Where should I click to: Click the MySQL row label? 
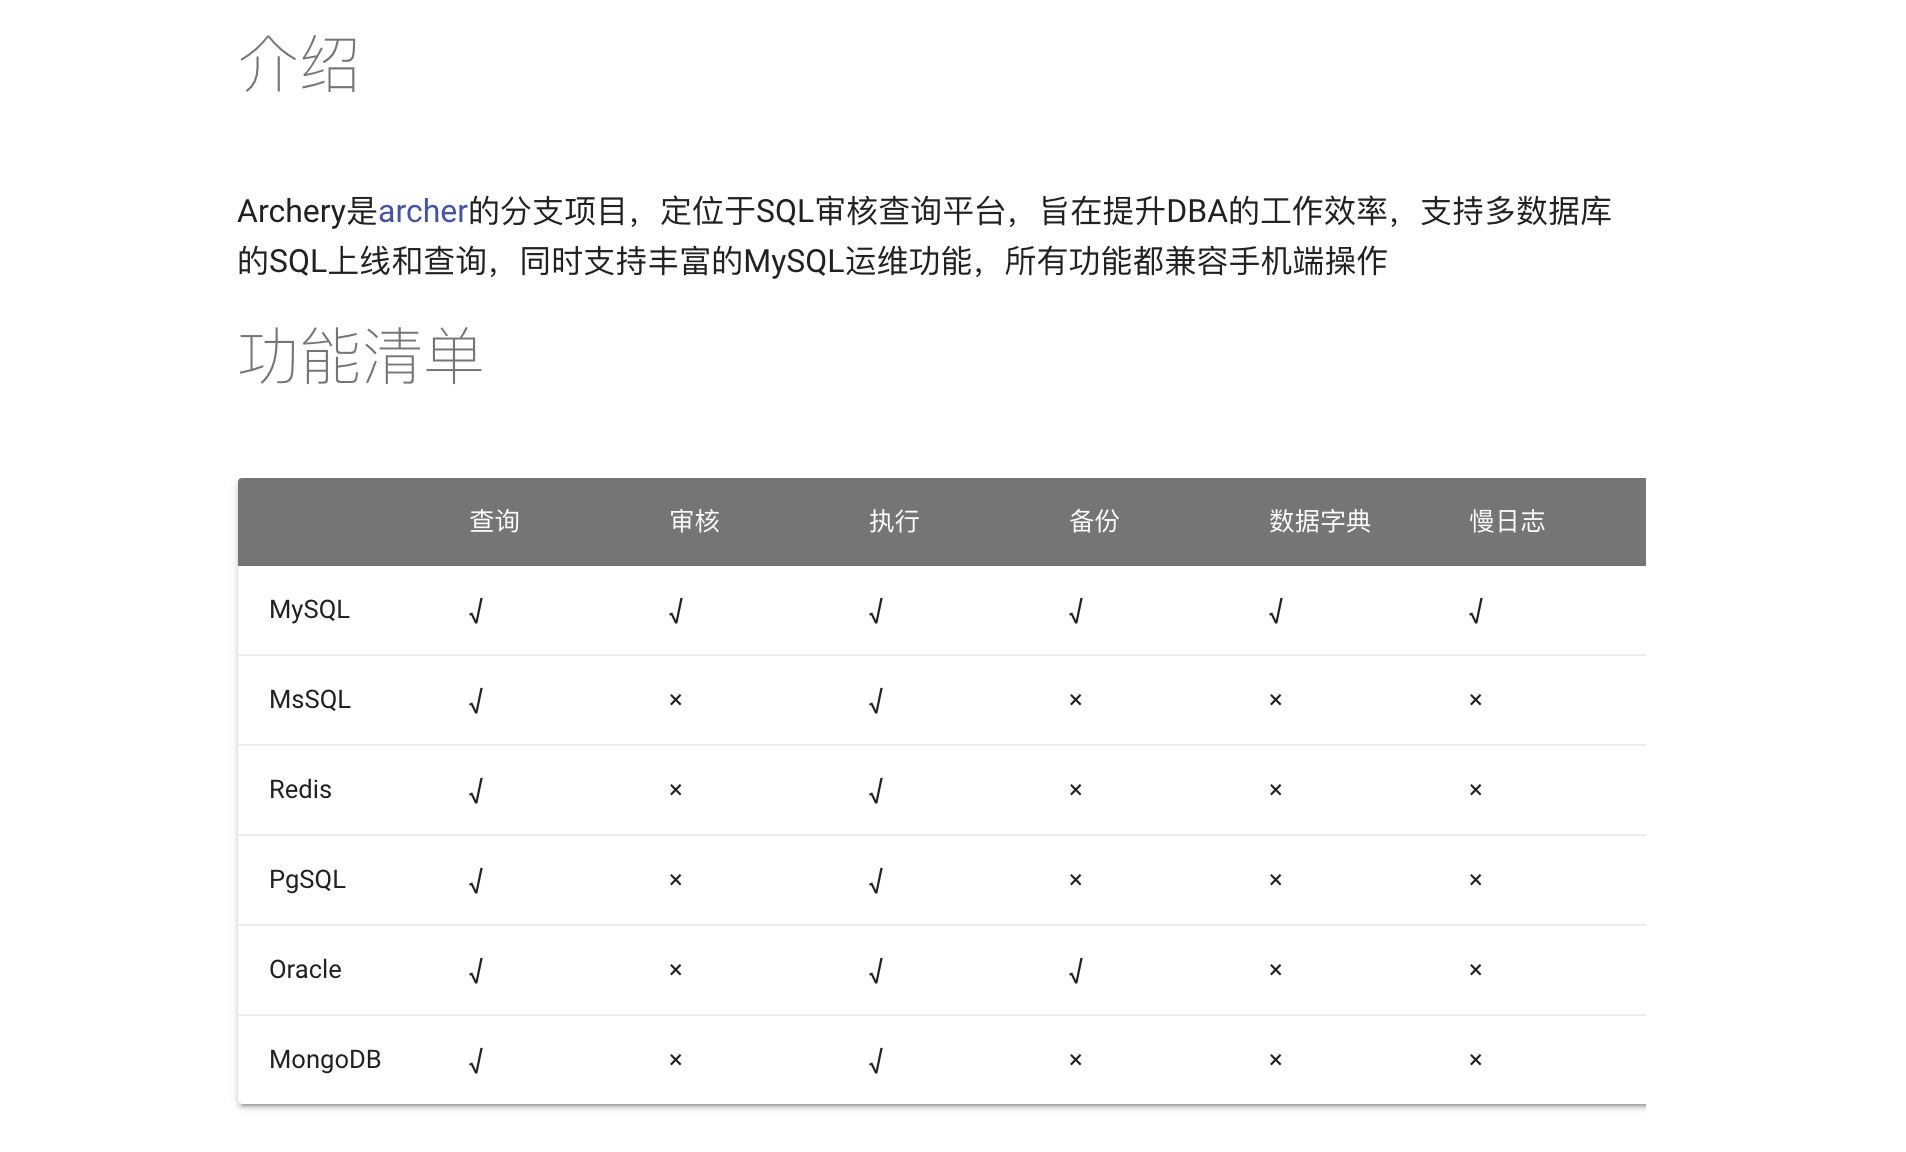point(308,610)
